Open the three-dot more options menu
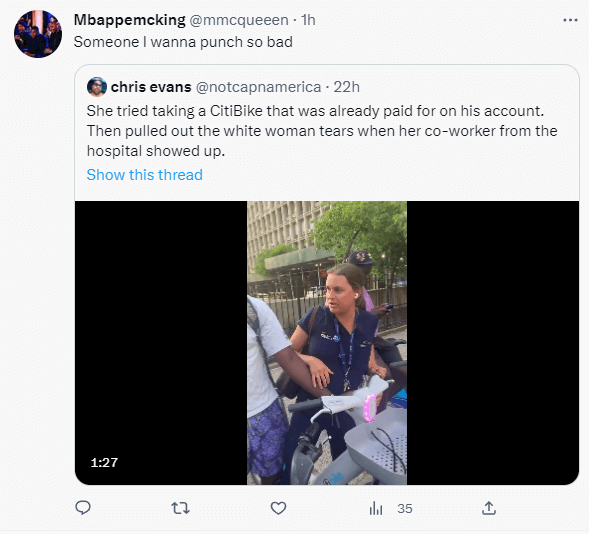 (x=570, y=20)
